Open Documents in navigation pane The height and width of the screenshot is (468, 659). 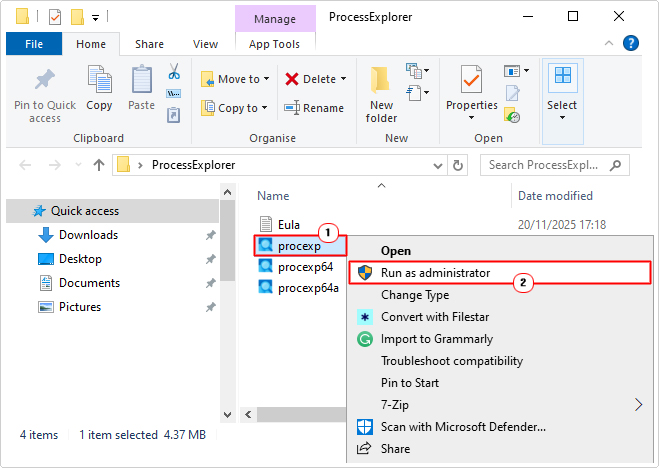[112, 283]
